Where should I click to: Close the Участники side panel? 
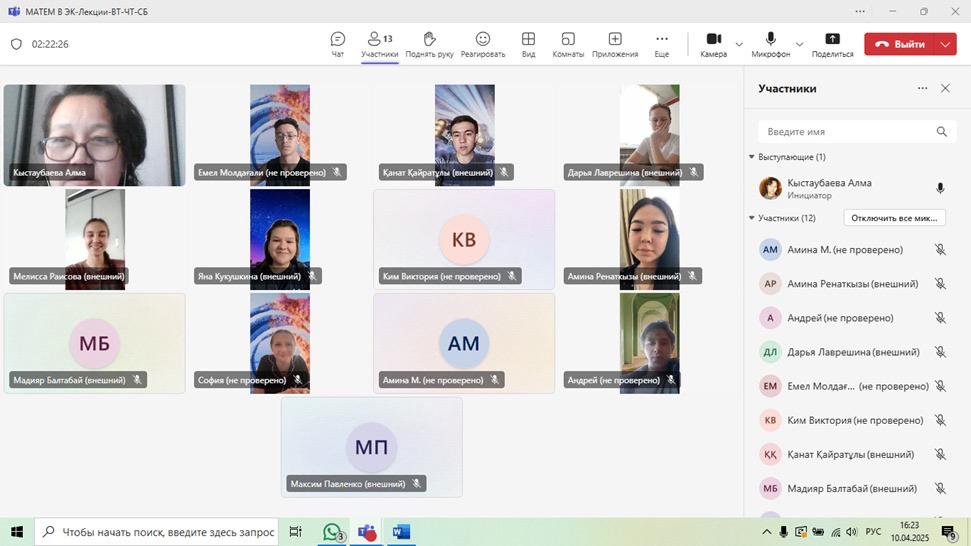click(945, 88)
